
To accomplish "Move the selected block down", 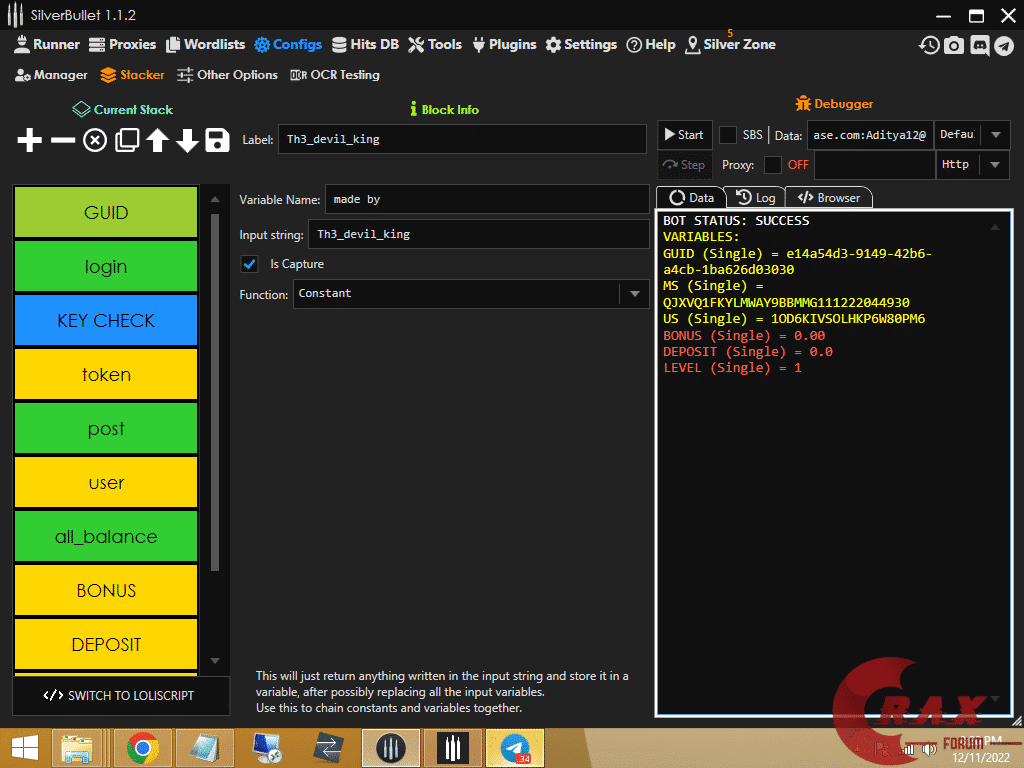I will tap(187, 140).
